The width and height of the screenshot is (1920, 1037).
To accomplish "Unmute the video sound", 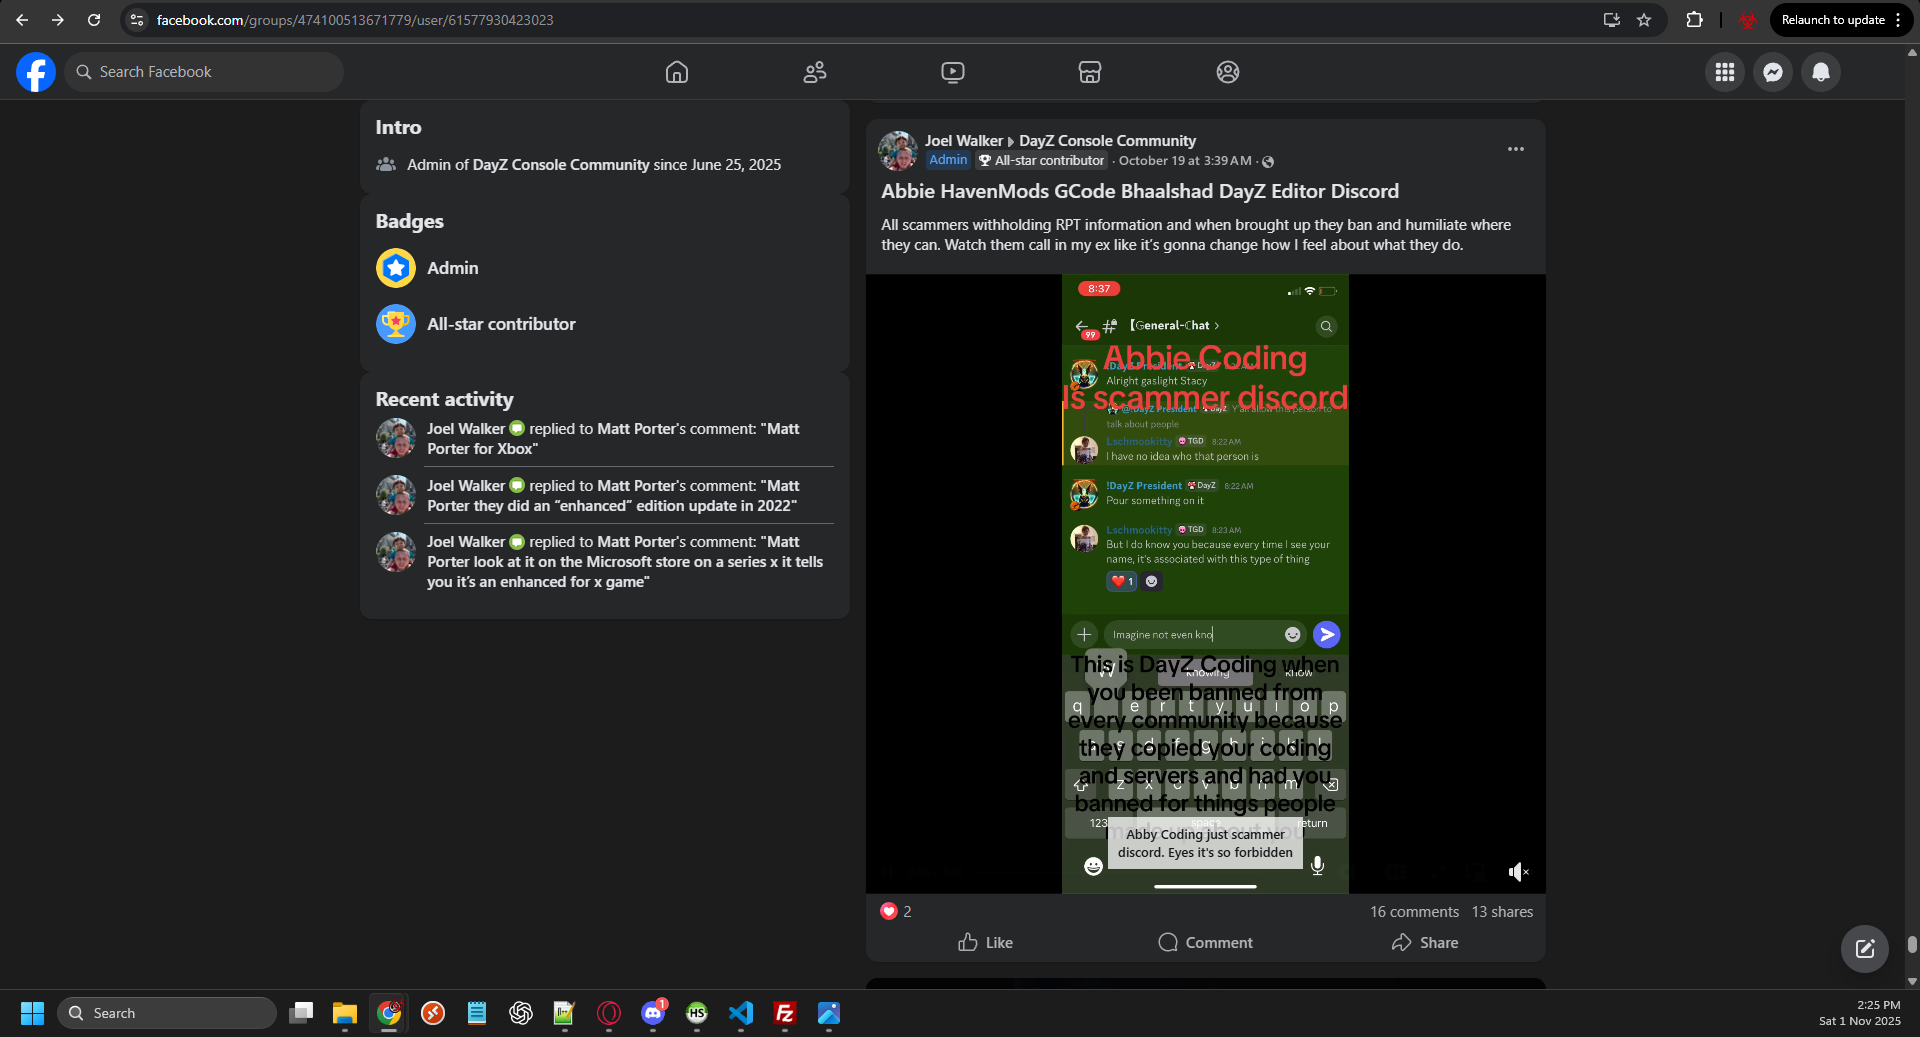I will click(1518, 872).
